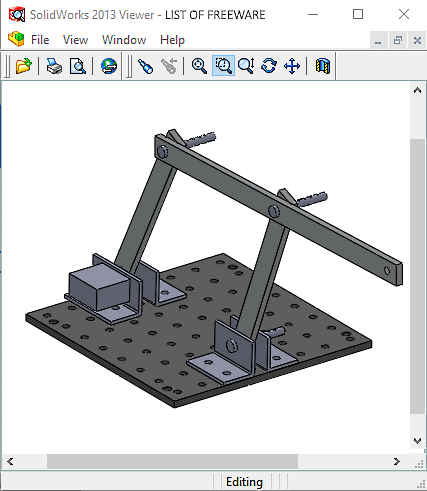The height and width of the screenshot is (491, 427).
Task: Activate the Pan tool with four arrows
Action: pyautogui.click(x=292, y=66)
